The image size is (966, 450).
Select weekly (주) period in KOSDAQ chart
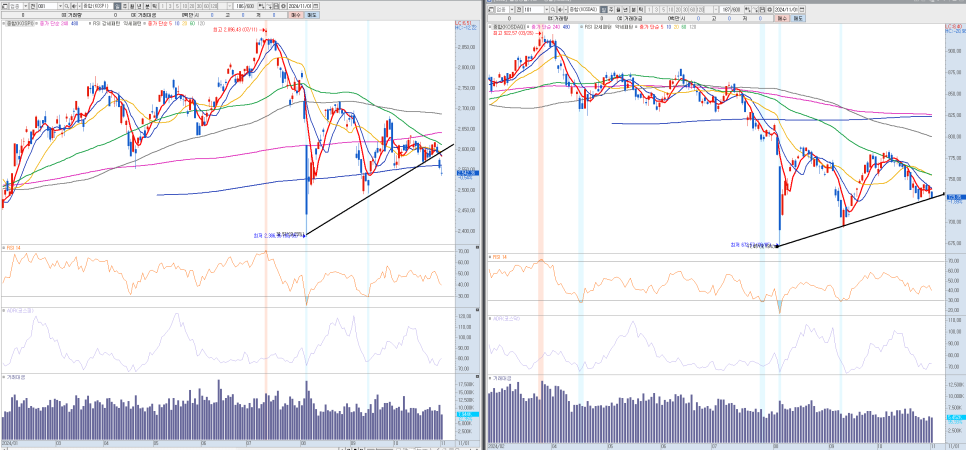click(611, 9)
